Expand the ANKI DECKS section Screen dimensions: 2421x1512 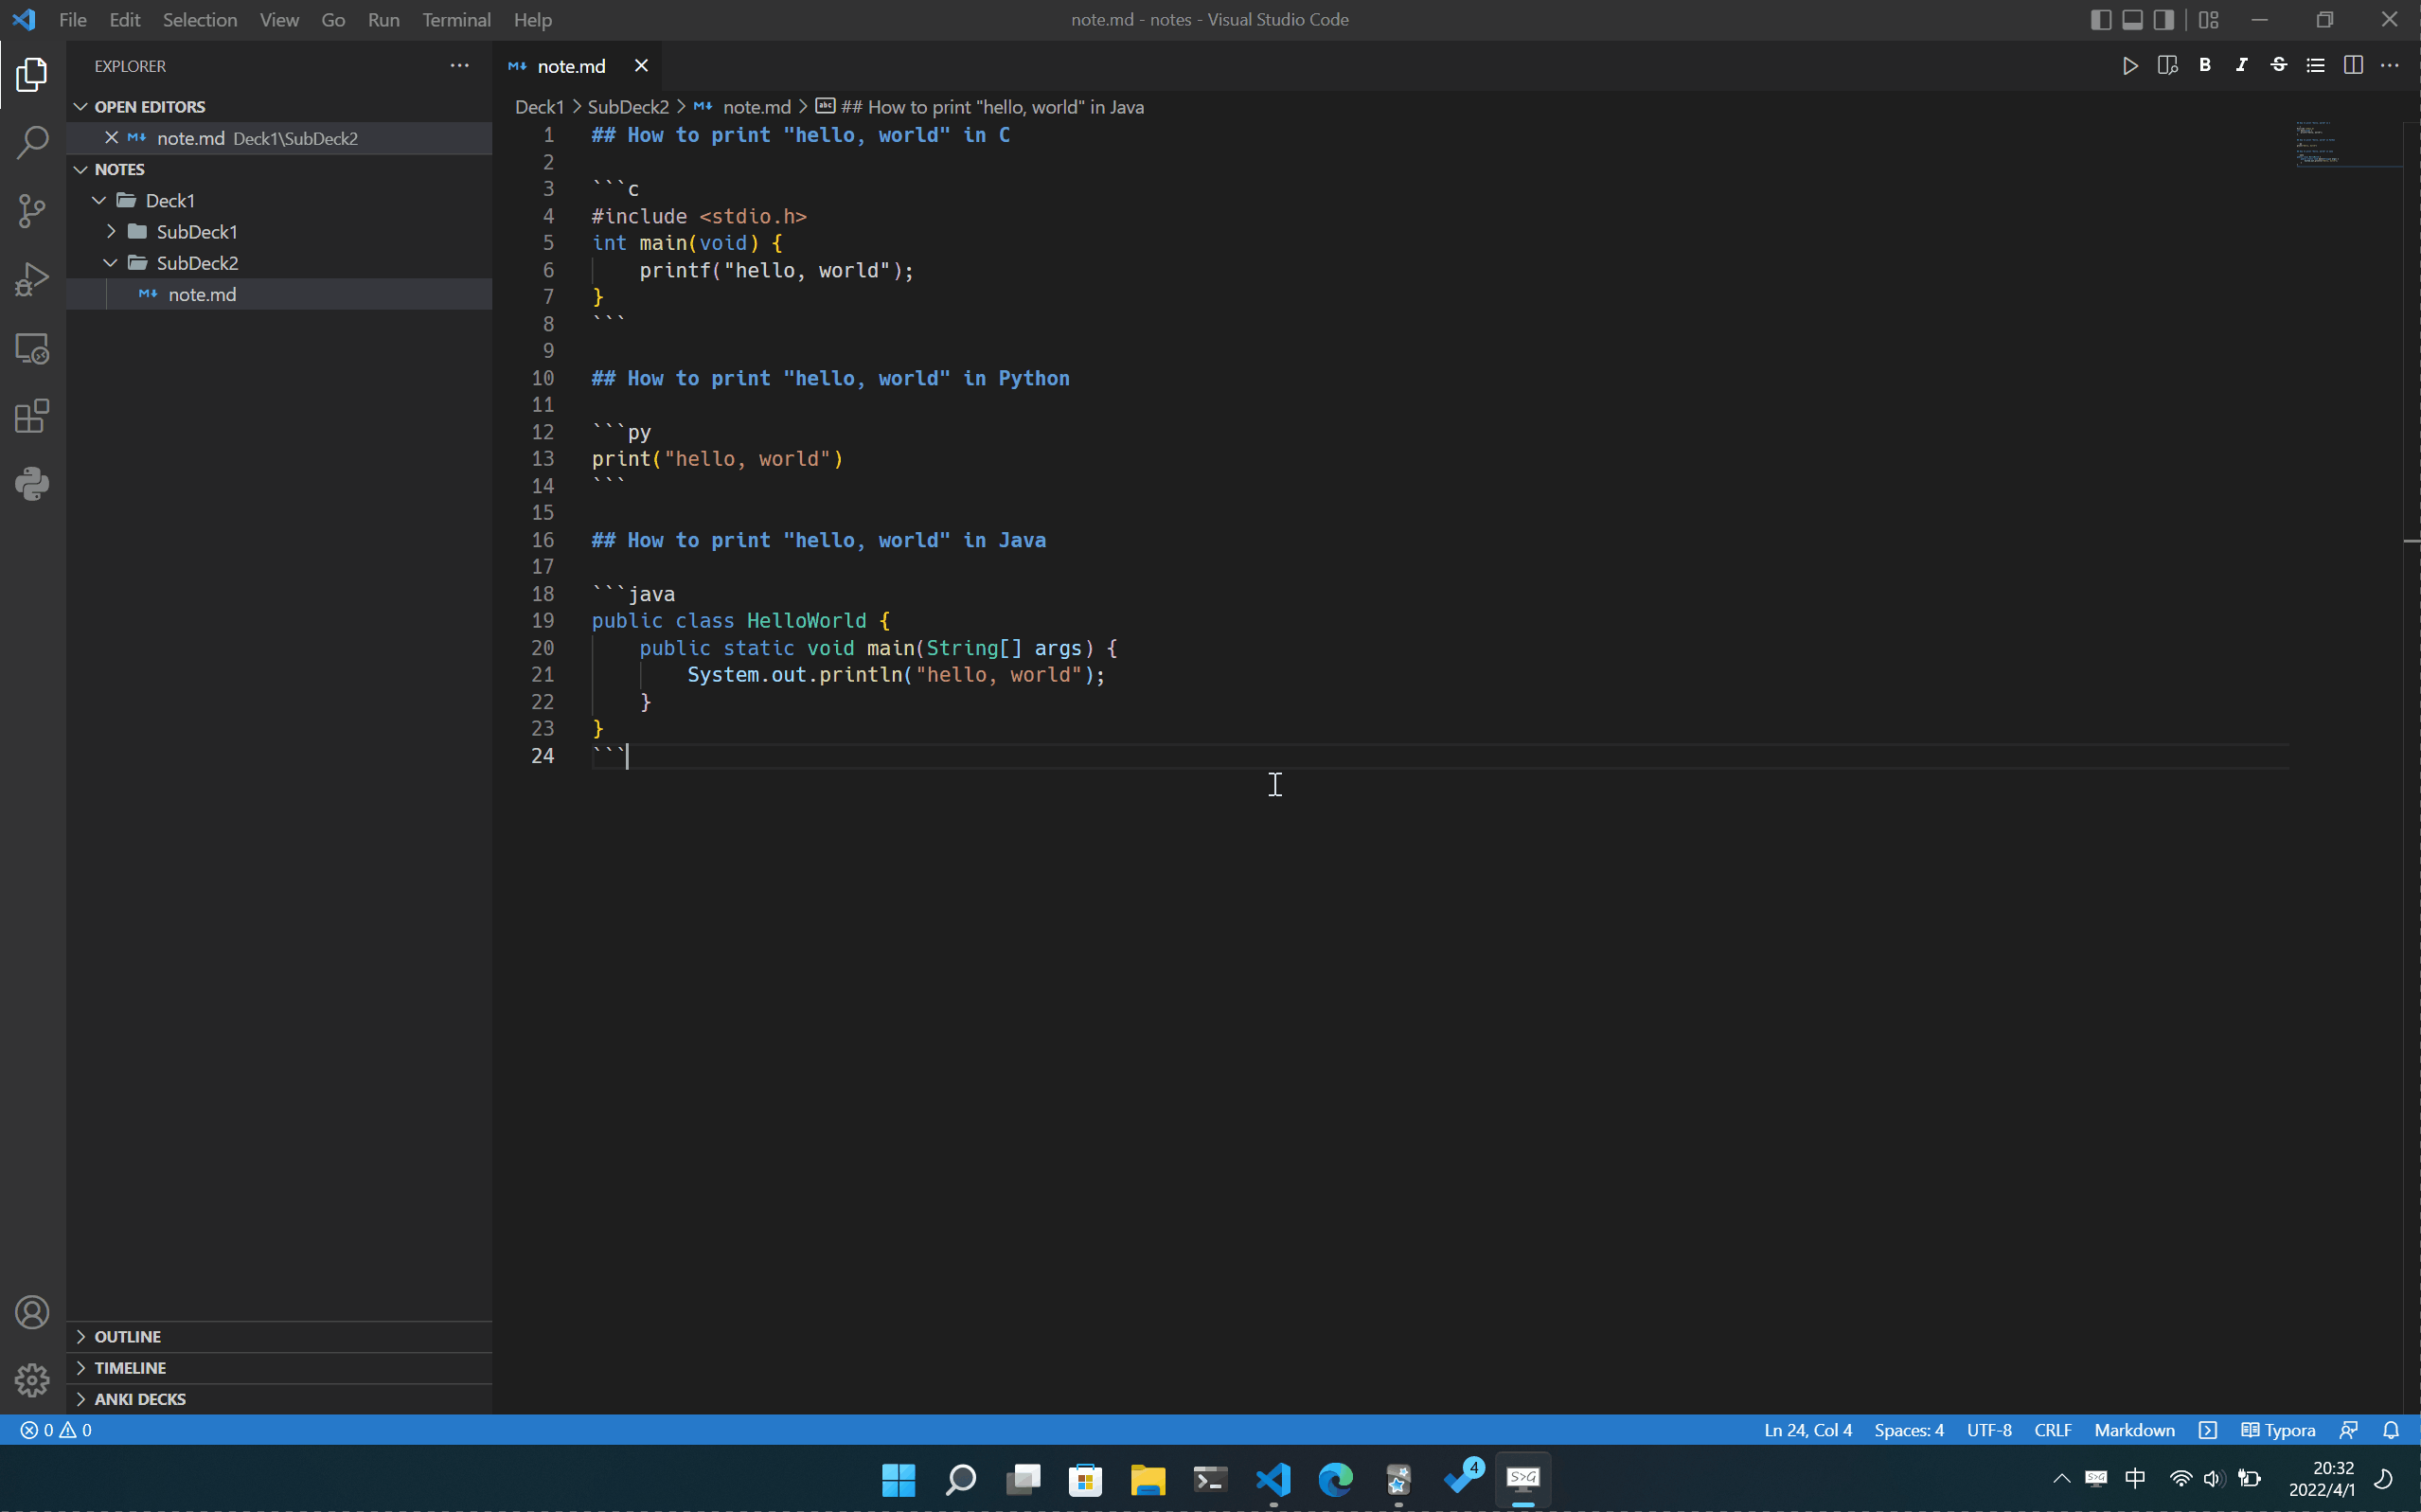coord(140,1399)
